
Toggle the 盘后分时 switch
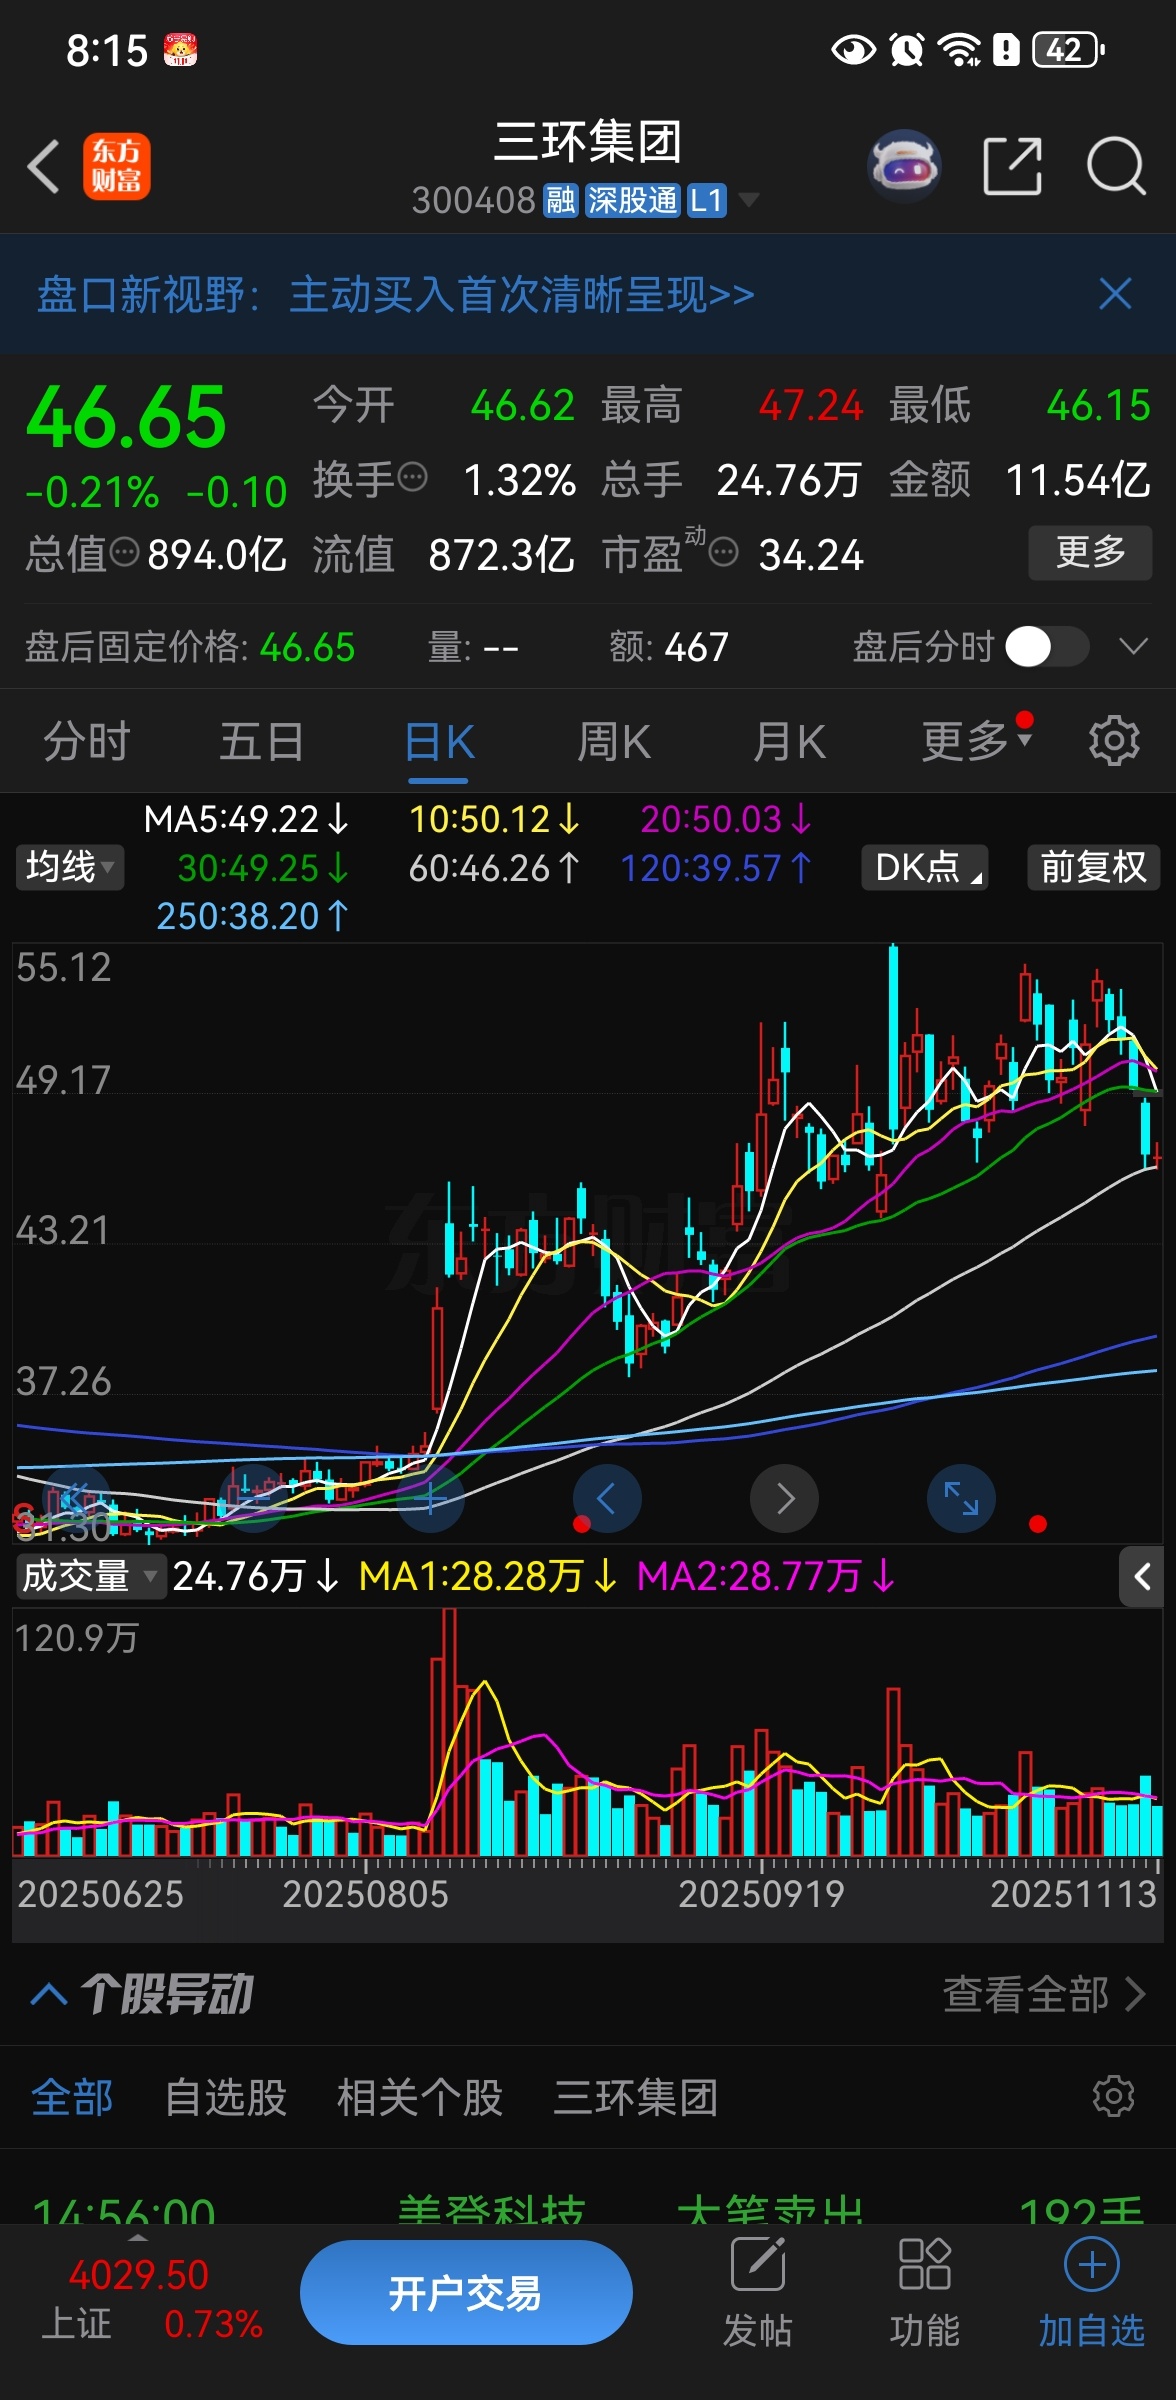pos(1046,646)
